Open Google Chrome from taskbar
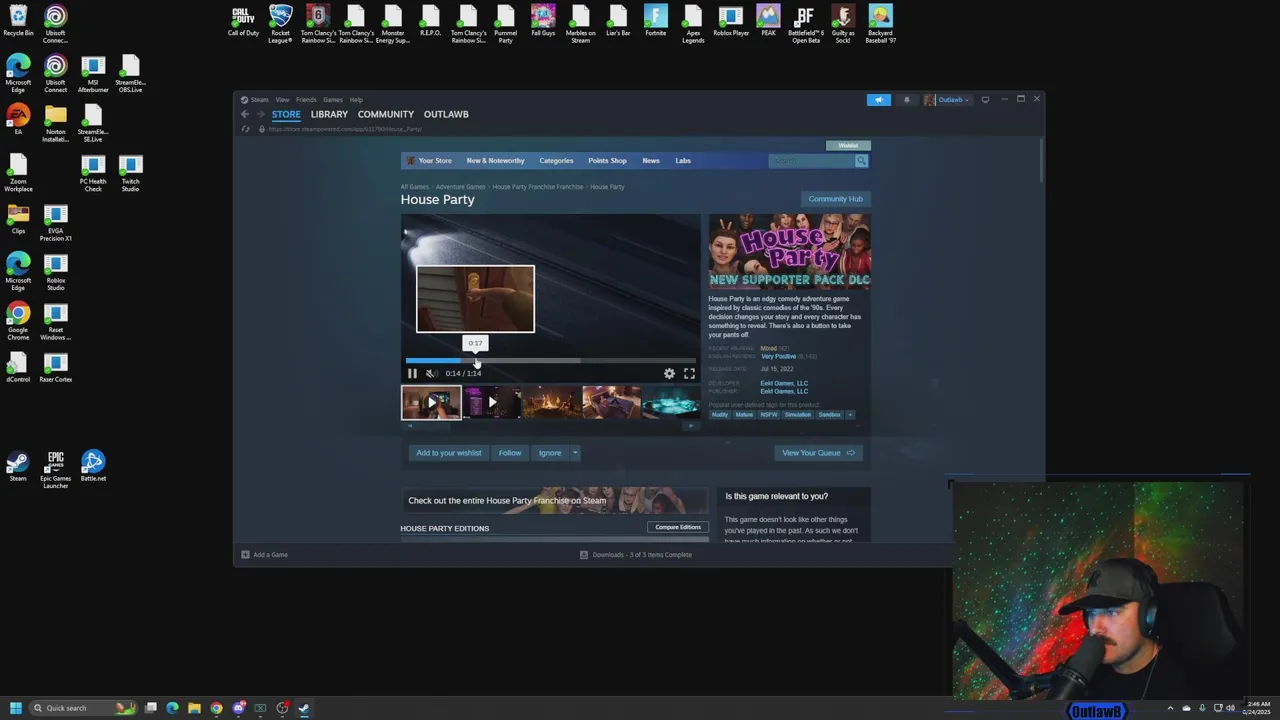 coord(216,708)
